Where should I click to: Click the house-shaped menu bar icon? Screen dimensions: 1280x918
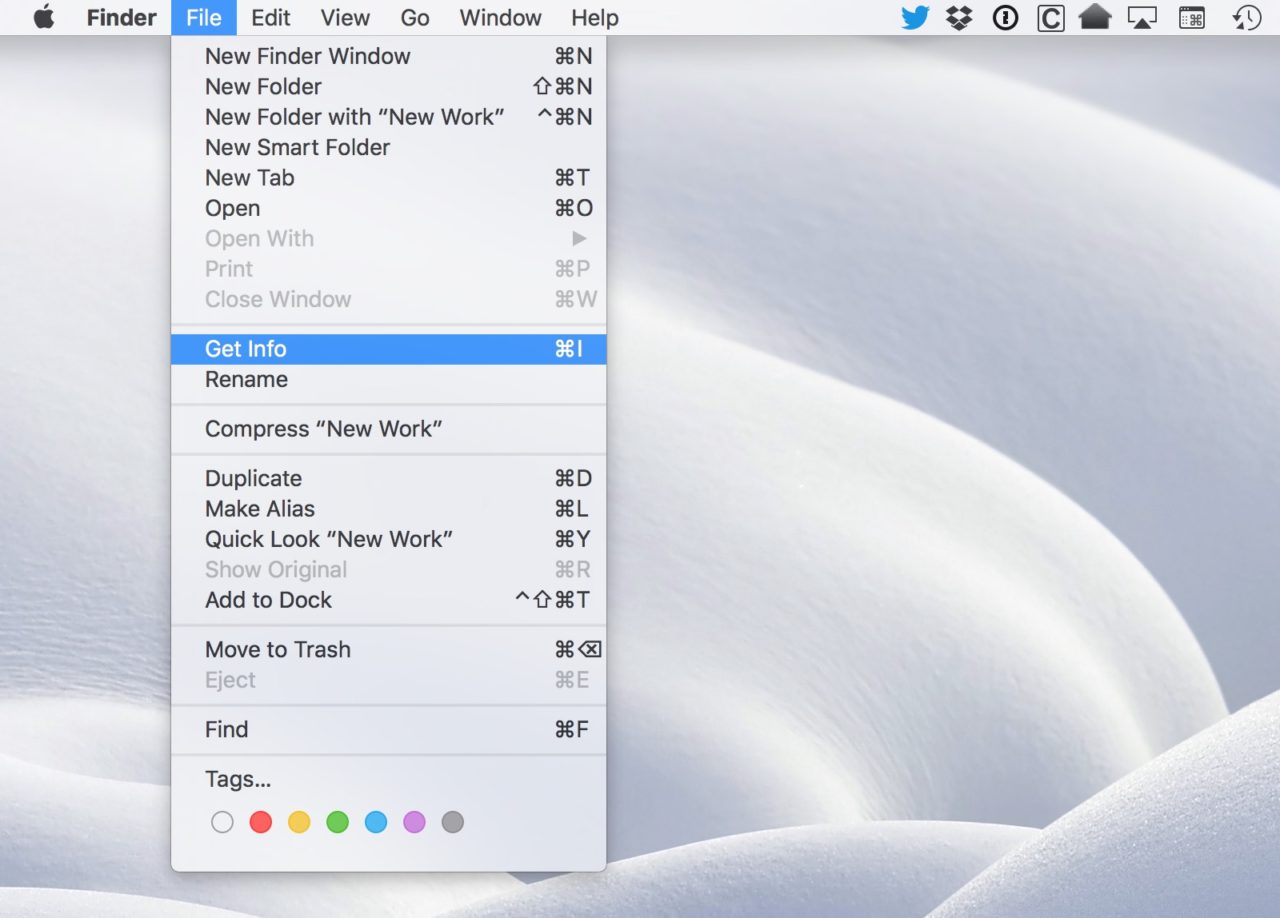click(x=1096, y=17)
